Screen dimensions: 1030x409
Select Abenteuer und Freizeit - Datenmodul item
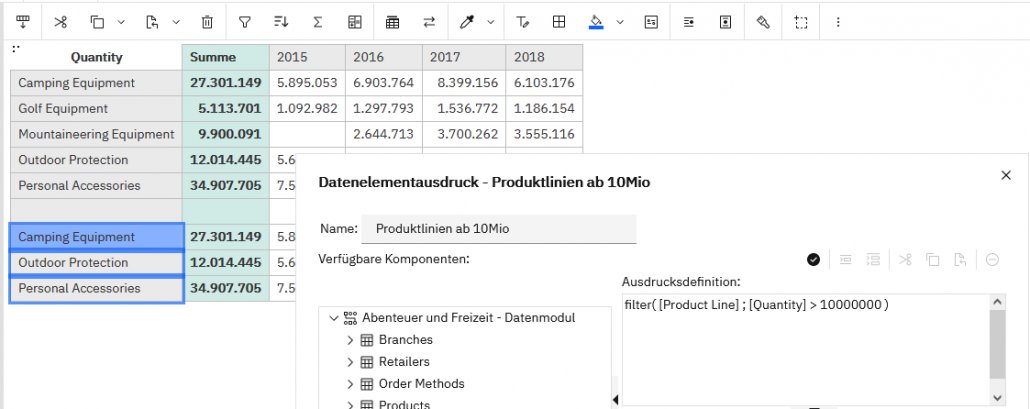pyautogui.click(x=468, y=318)
